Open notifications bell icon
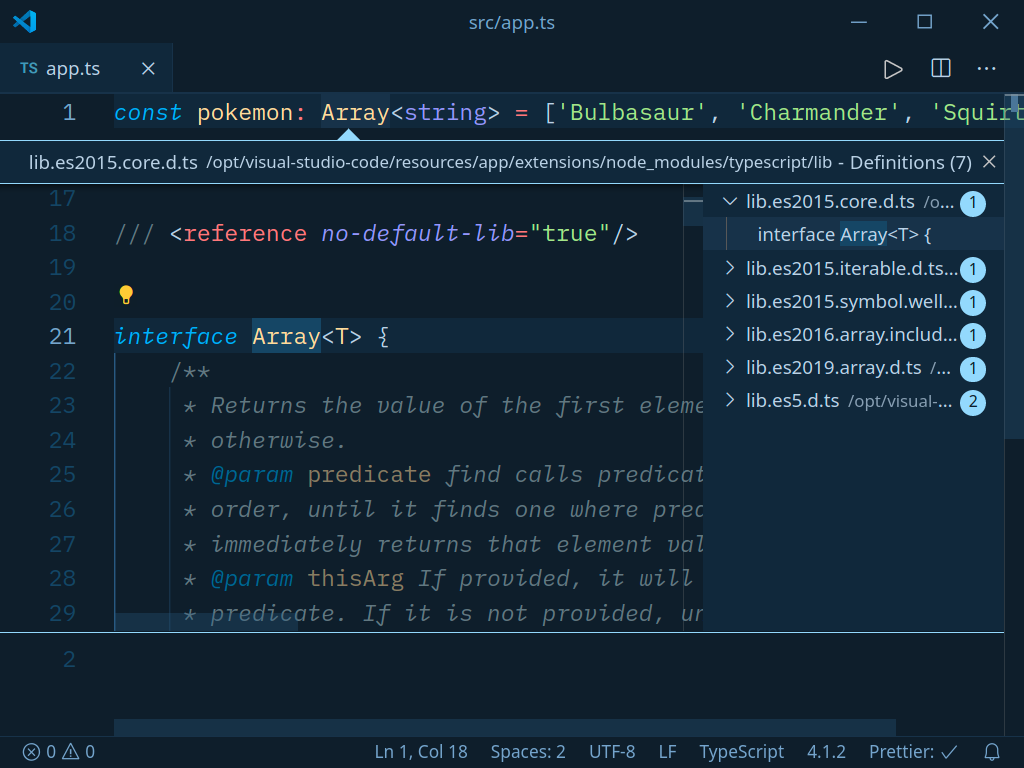 click(x=991, y=752)
